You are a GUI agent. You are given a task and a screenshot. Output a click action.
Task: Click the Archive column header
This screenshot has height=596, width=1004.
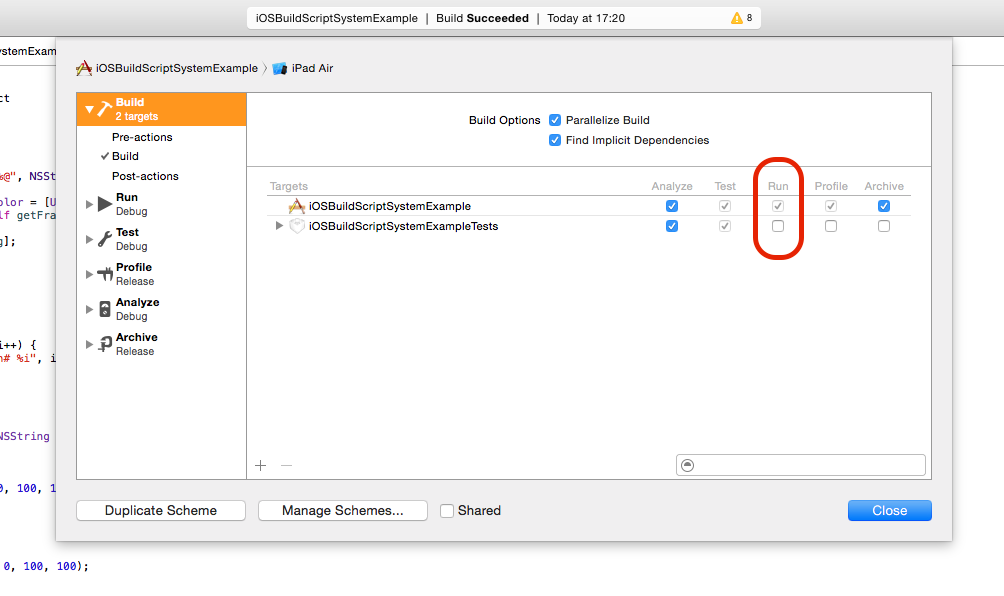point(884,186)
